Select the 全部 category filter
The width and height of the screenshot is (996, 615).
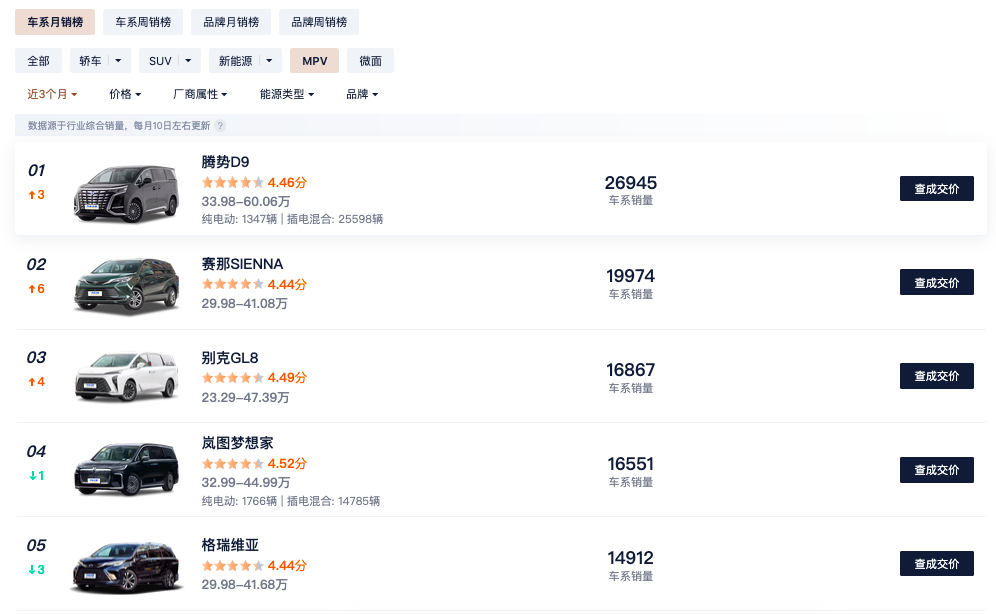pos(38,61)
